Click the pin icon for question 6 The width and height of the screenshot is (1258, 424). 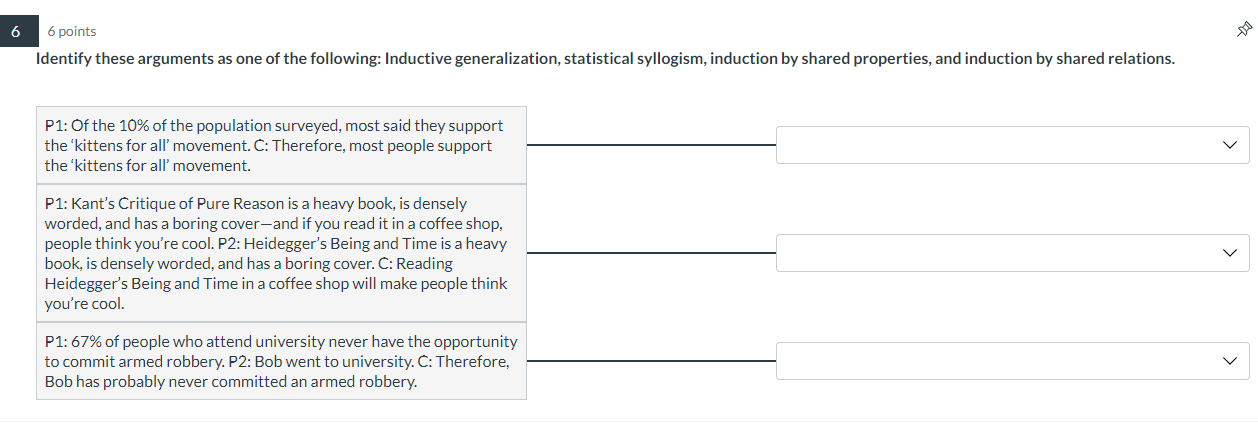pyautogui.click(x=1244, y=31)
